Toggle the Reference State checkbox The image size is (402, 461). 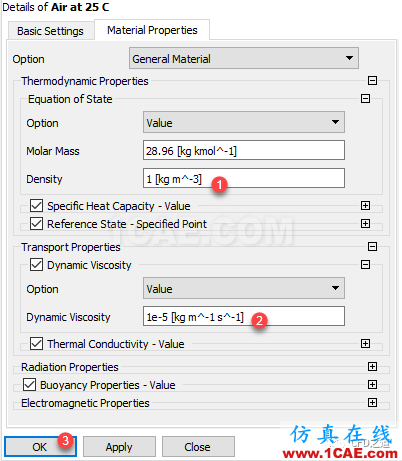tap(36, 224)
